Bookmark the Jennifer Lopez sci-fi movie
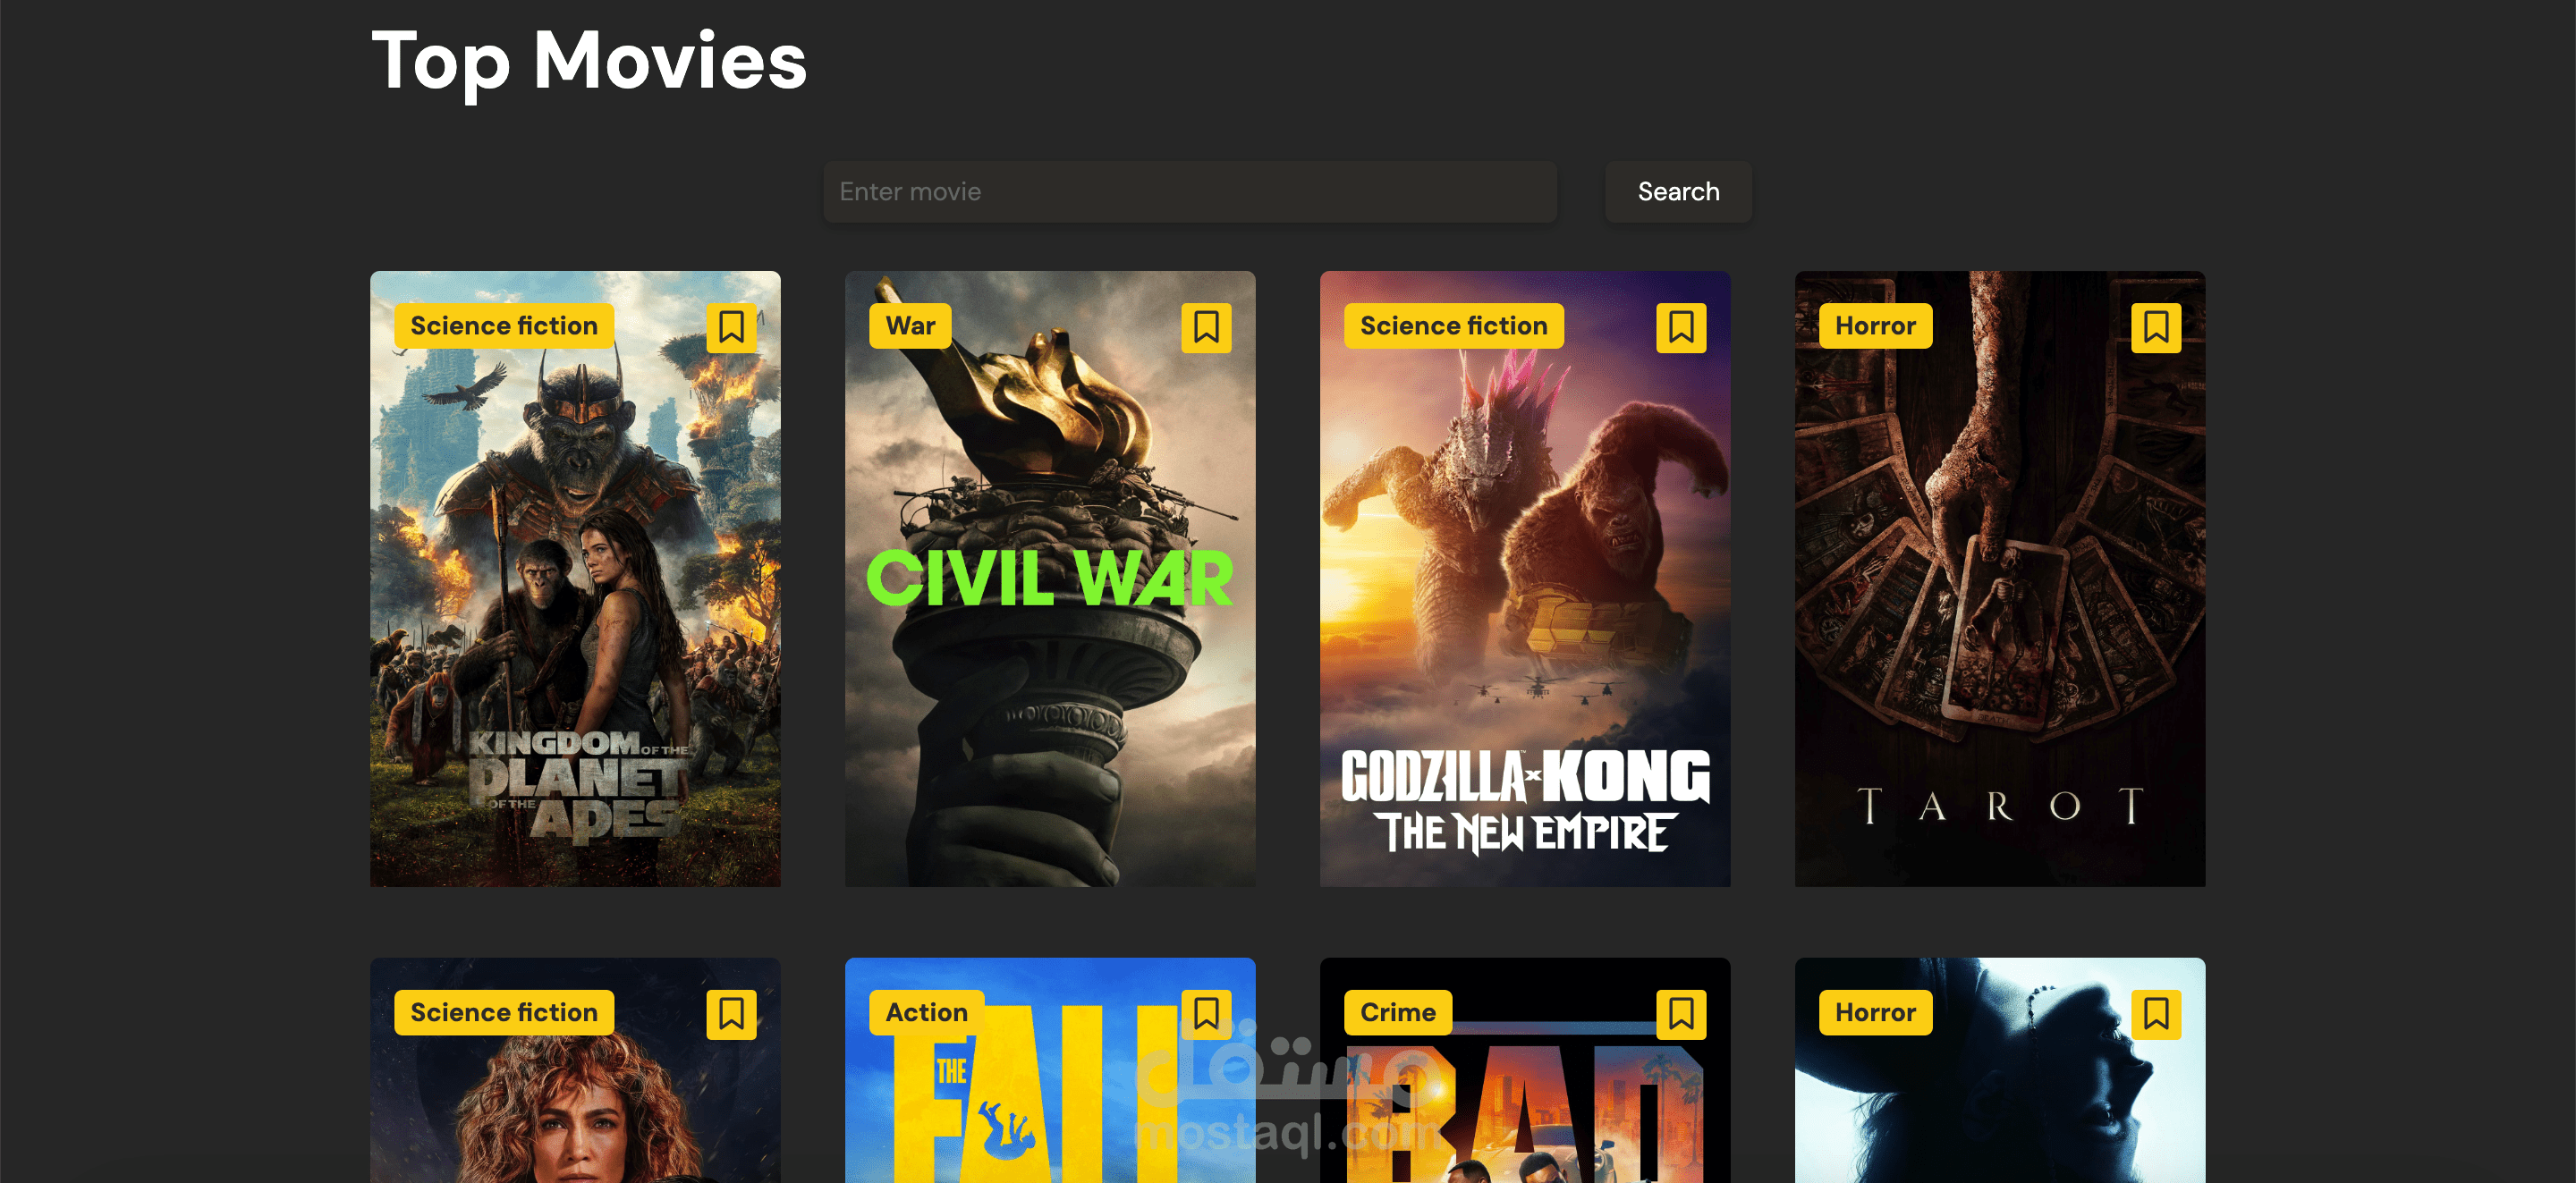 click(x=731, y=1014)
